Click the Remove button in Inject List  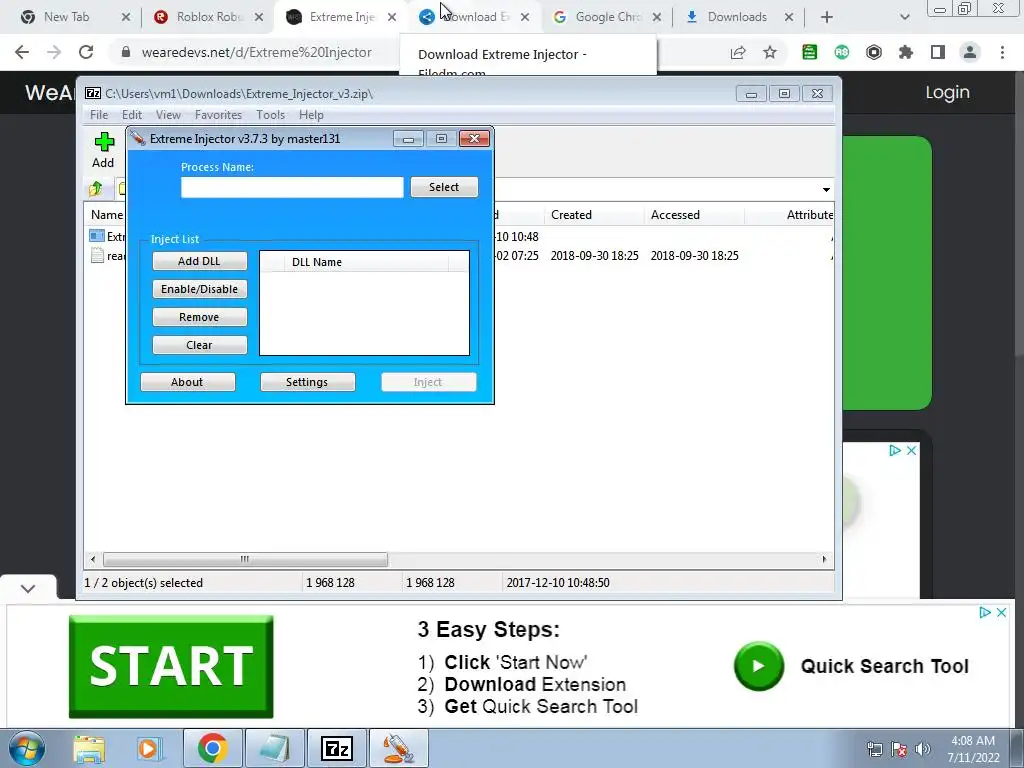point(199,317)
